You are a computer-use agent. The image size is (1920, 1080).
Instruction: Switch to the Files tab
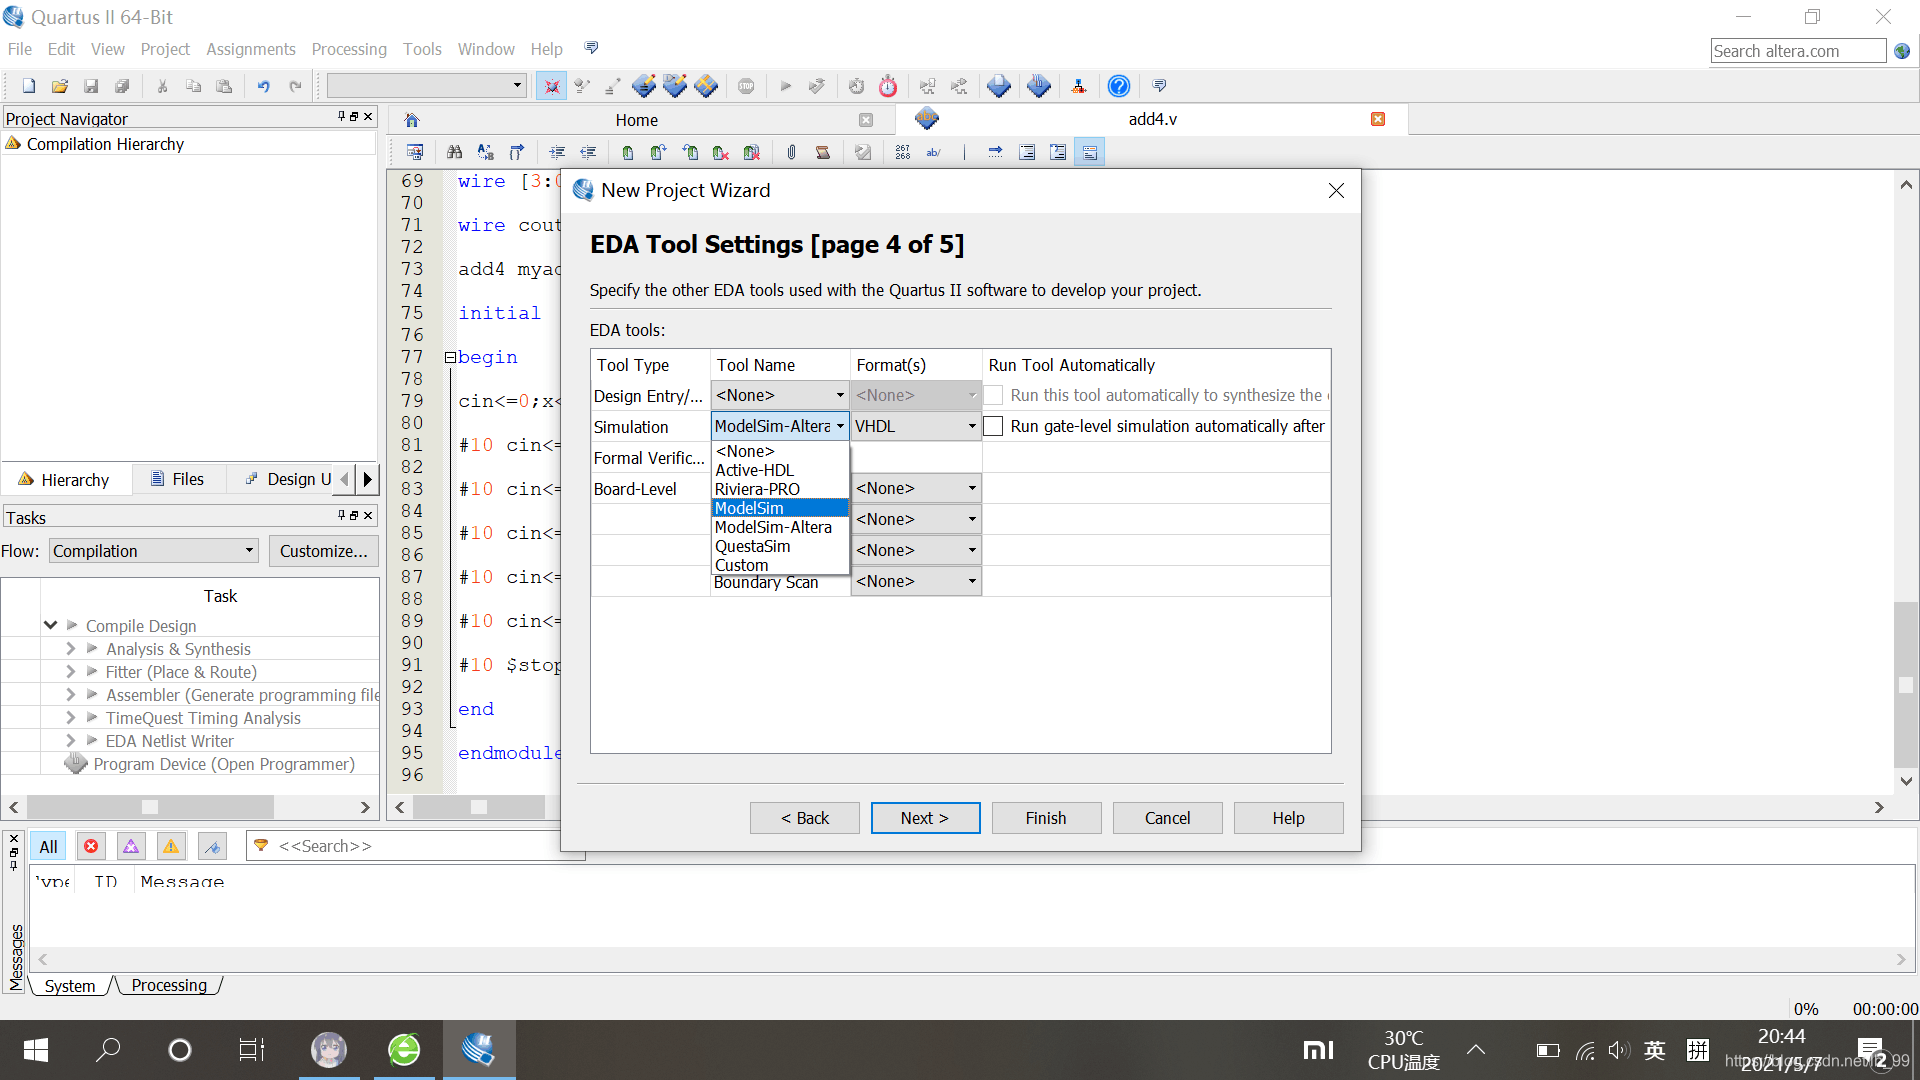(x=177, y=479)
